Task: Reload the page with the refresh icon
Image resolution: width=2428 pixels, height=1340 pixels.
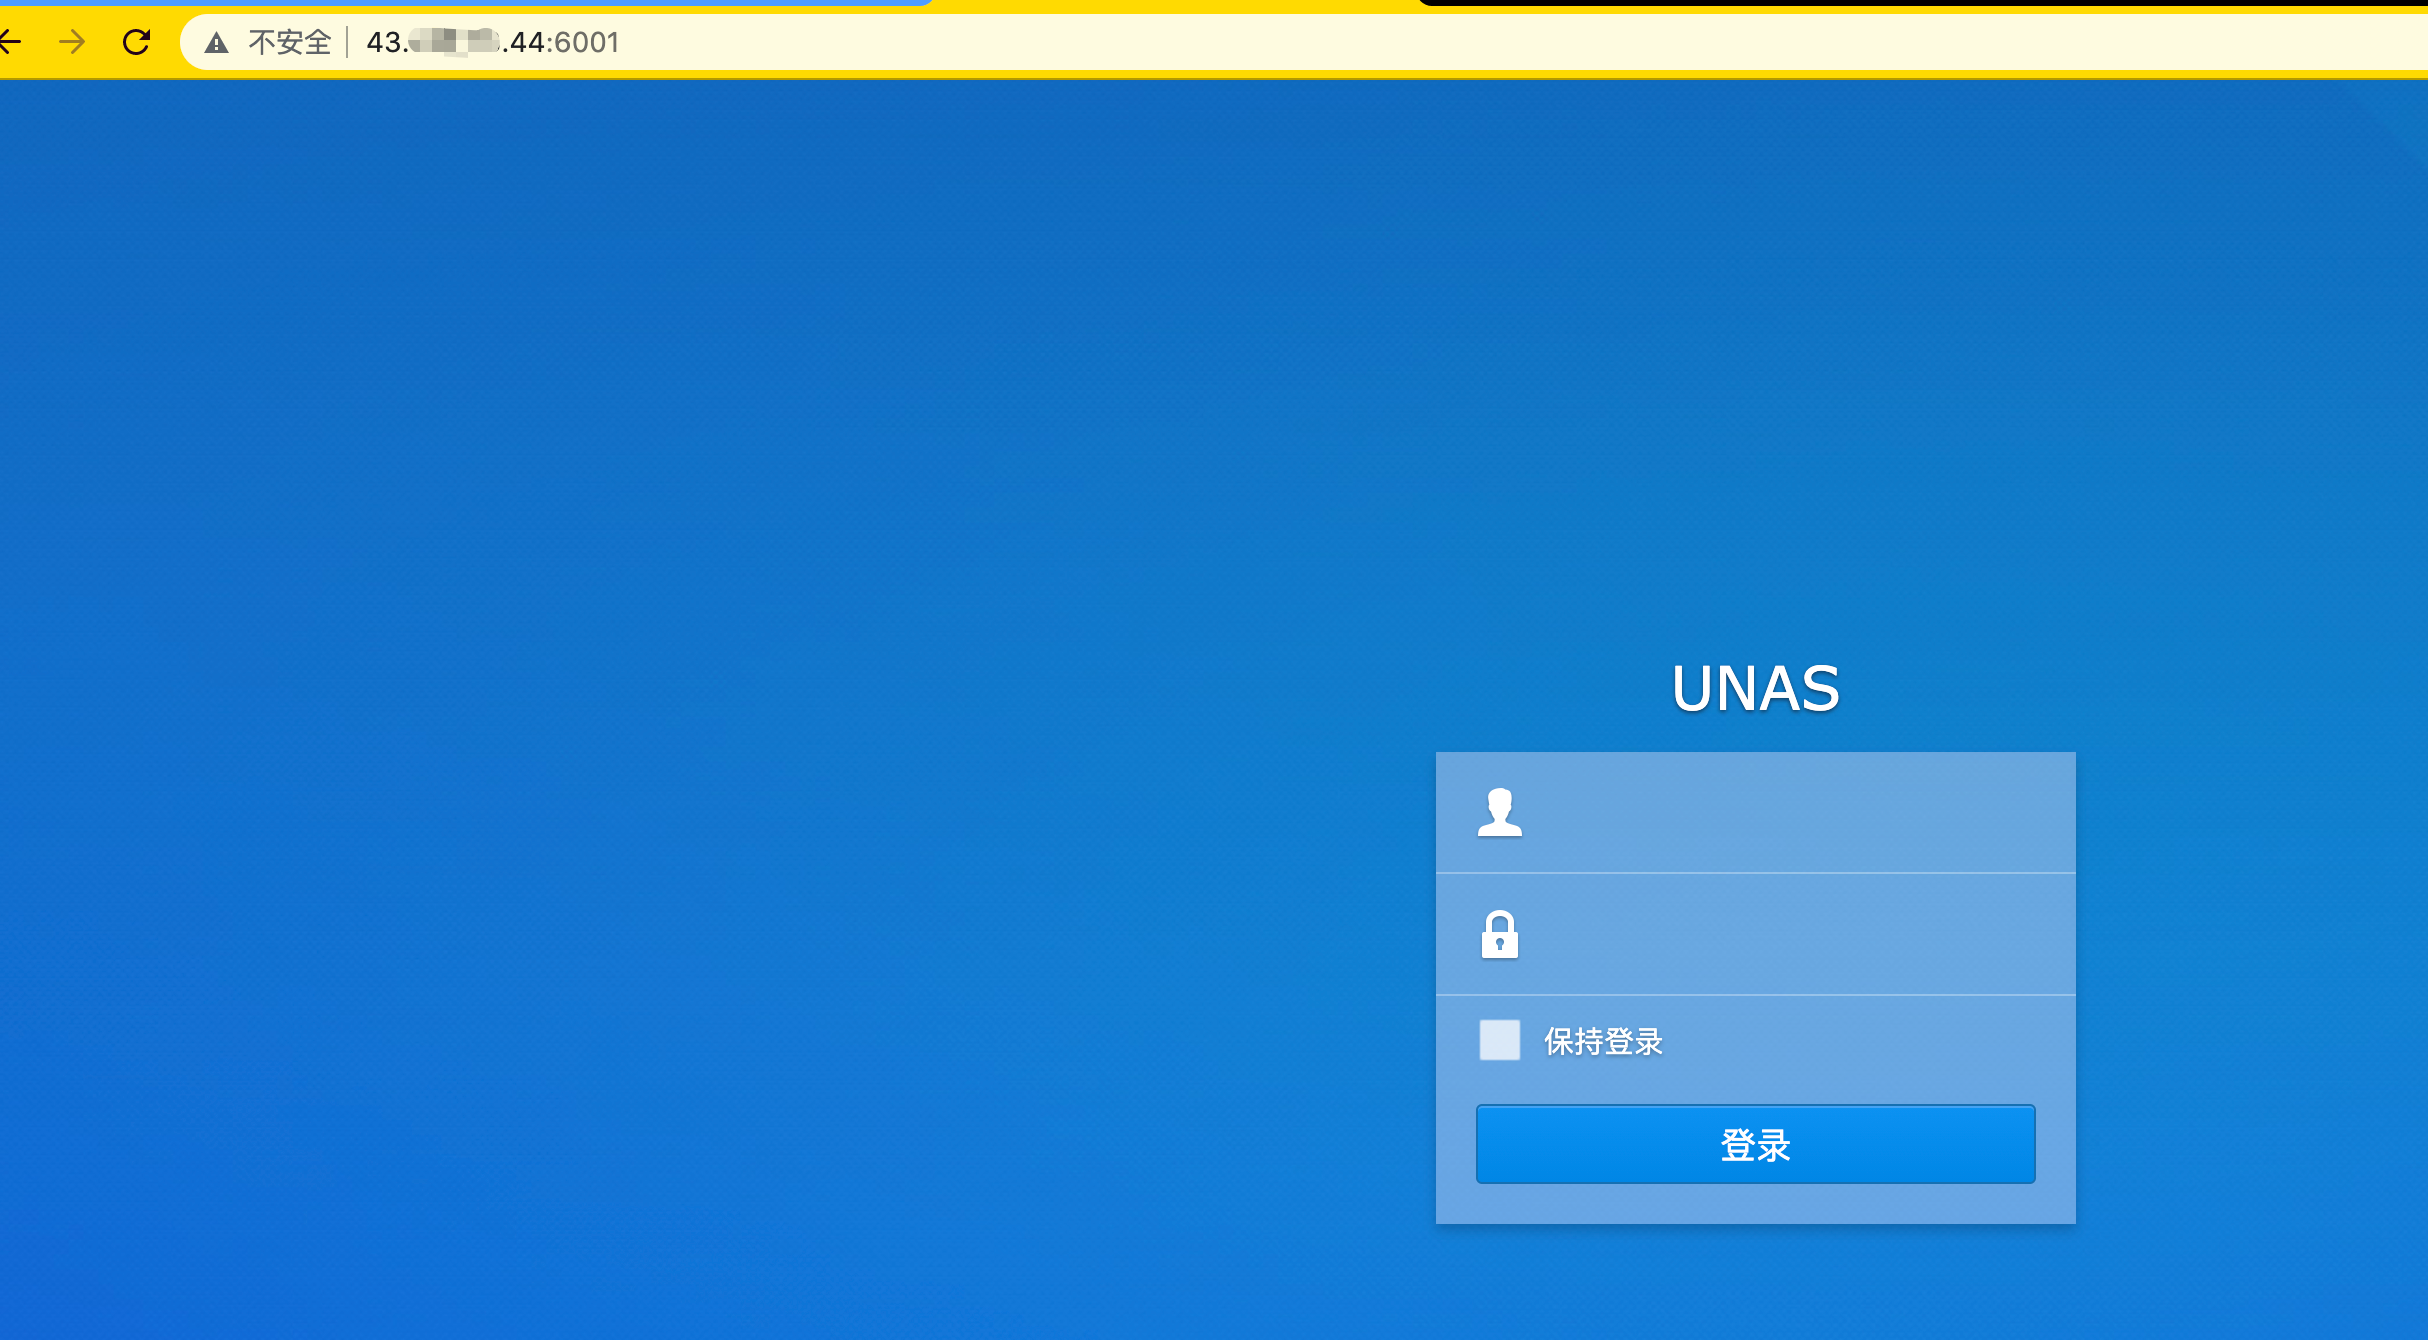Action: click(x=136, y=42)
